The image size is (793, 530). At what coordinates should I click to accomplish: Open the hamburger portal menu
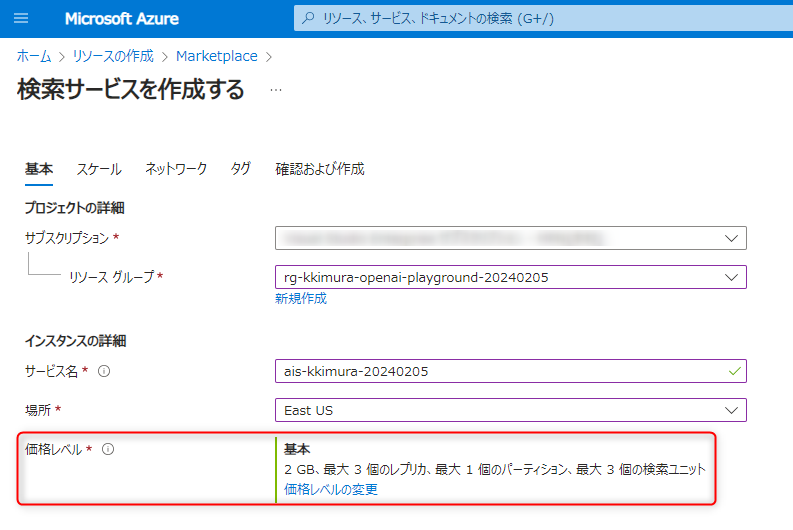pyautogui.click(x=21, y=19)
